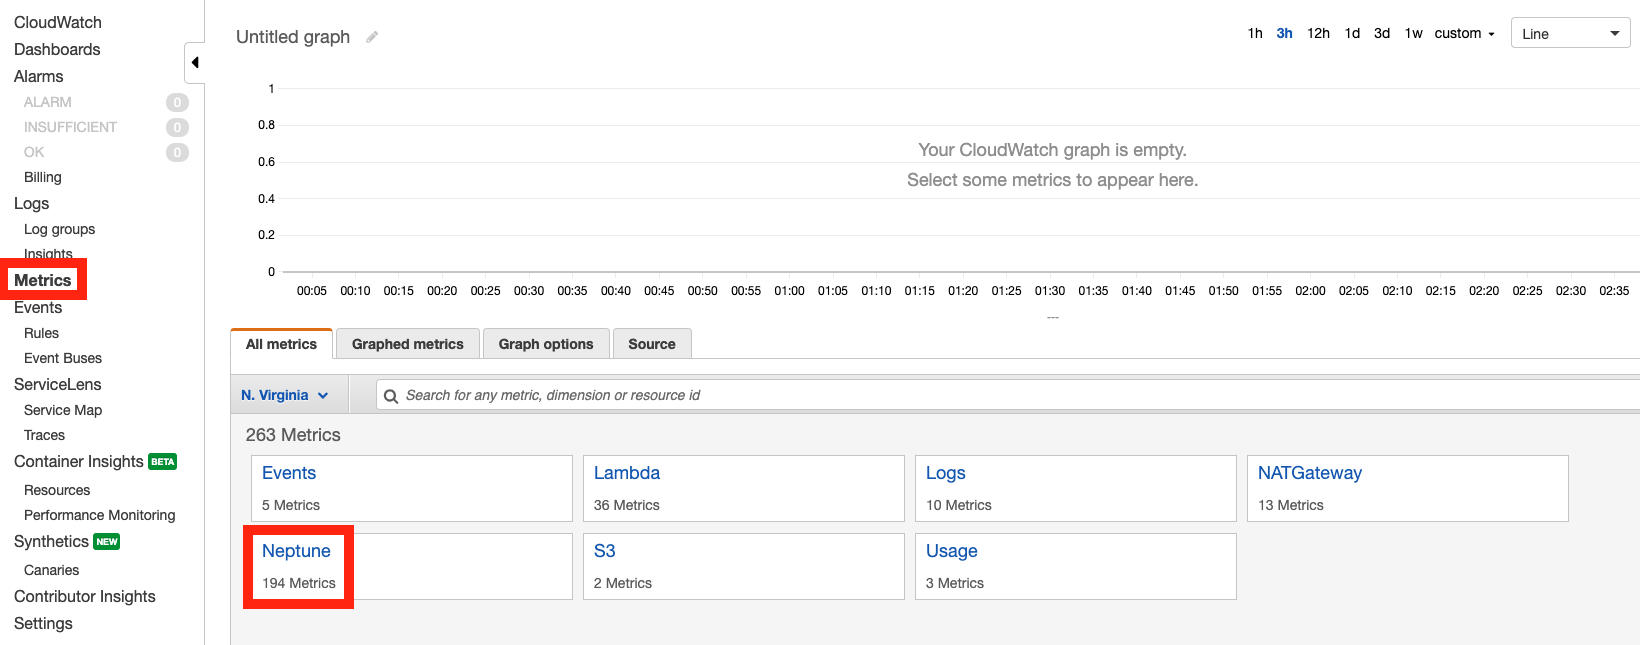This screenshot has height=645, width=1640.
Task: Open Settings in sidebar
Action: coord(43,623)
